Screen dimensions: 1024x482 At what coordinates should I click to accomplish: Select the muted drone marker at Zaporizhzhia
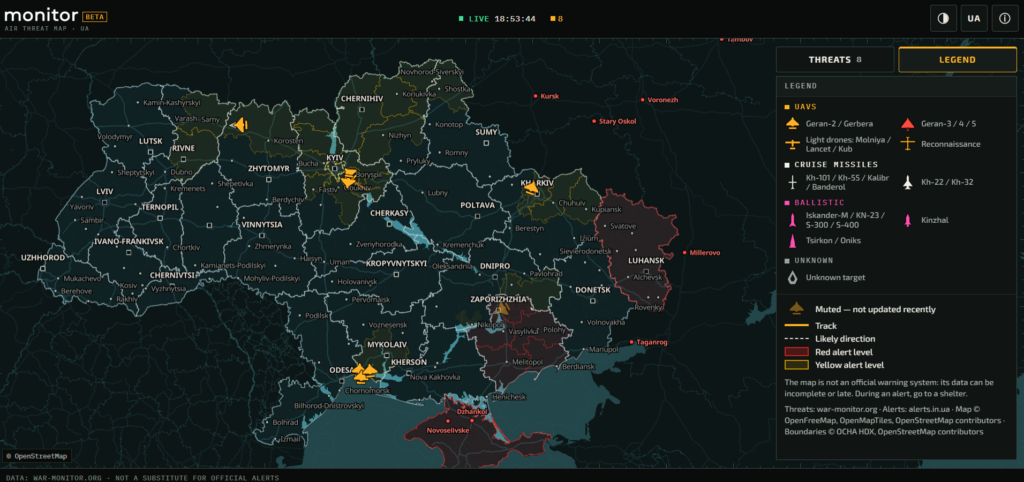(x=502, y=308)
